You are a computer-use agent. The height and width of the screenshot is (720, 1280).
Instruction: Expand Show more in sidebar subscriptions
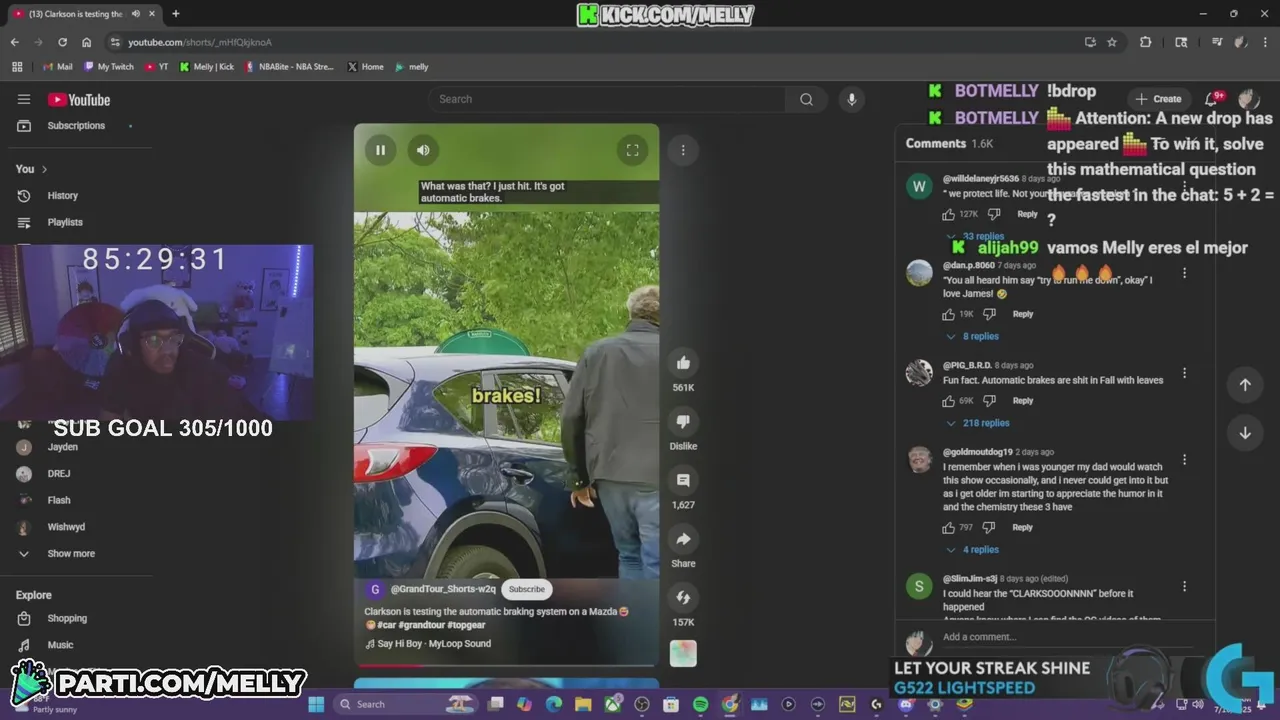click(71, 554)
